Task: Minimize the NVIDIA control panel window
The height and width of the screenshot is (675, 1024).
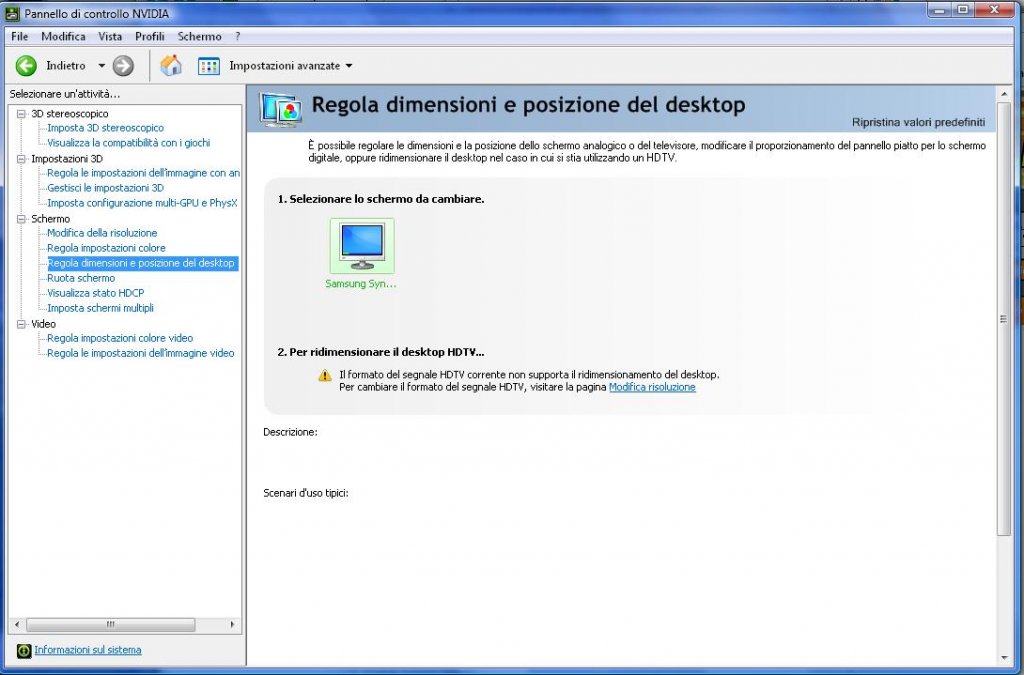Action: (x=940, y=10)
